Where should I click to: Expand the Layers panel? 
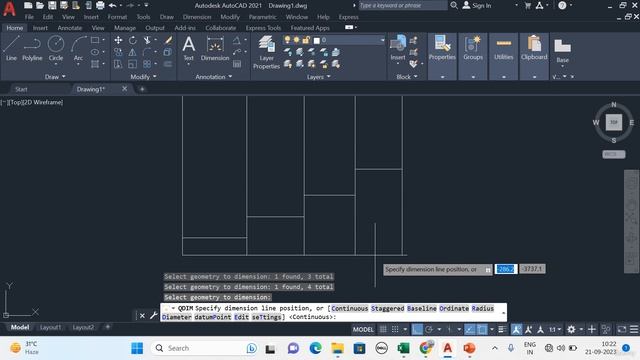point(319,77)
